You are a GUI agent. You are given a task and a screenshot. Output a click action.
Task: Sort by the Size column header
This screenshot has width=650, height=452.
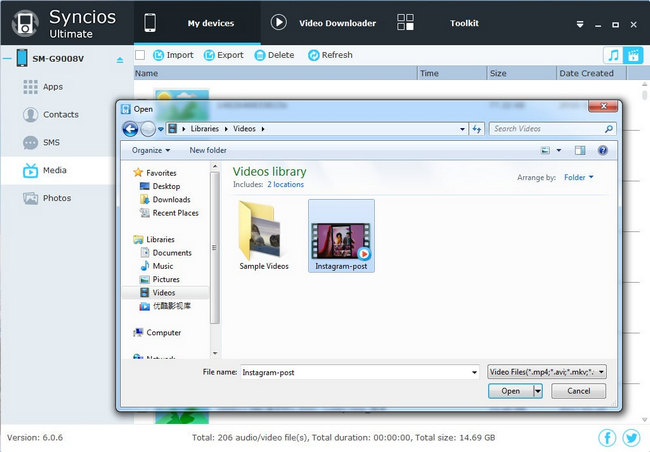pyautogui.click(x=521, y=73)
